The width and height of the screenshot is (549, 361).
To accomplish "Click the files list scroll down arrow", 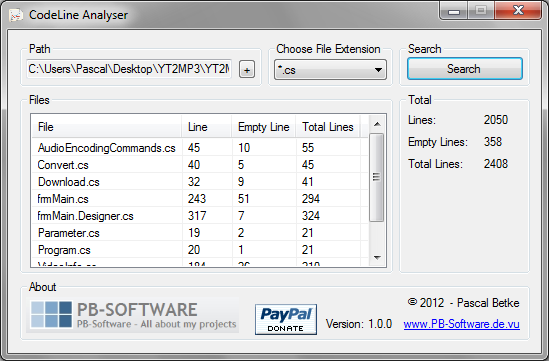I will (x=377, y=257).
